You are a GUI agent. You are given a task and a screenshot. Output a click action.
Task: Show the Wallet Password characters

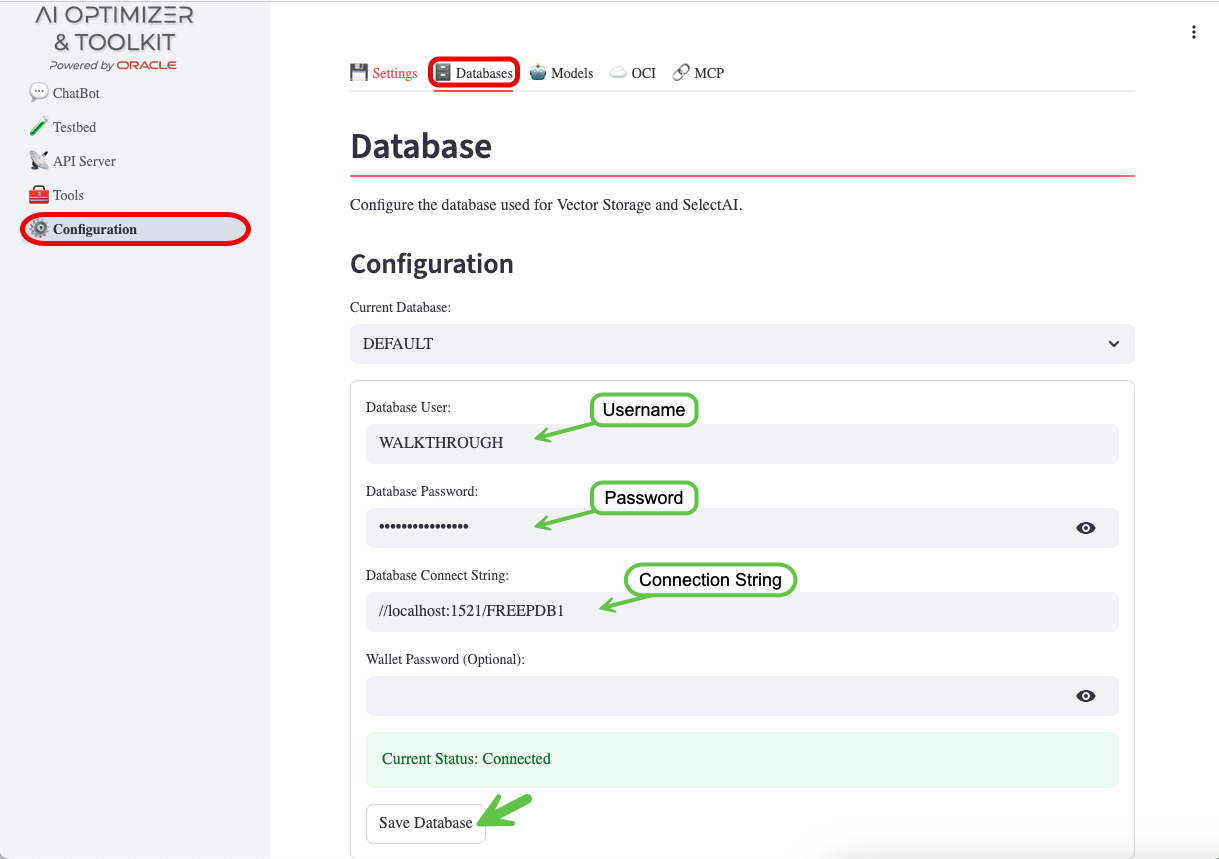point(1086,695)
